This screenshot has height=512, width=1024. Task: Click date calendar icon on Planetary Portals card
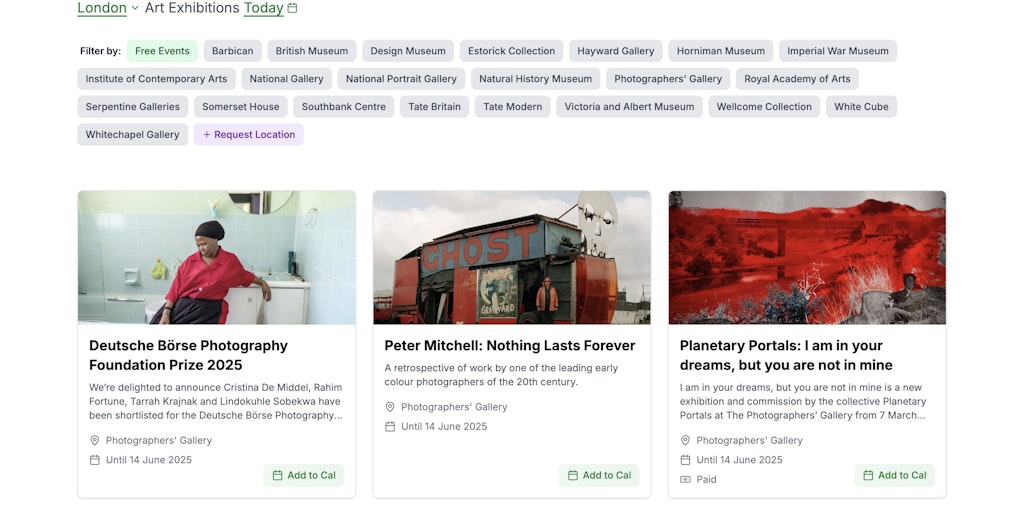pos(685,460)
